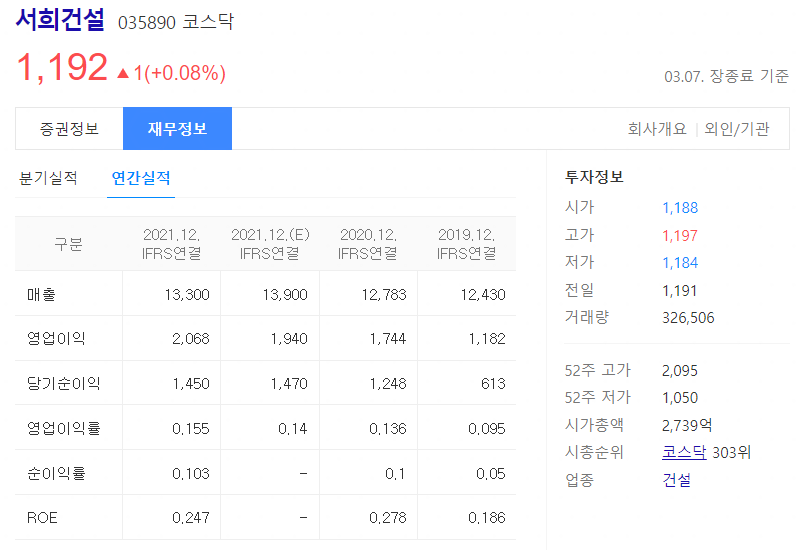
Task: Click operating profit value 2,068
Action: (x=191, y=339)
